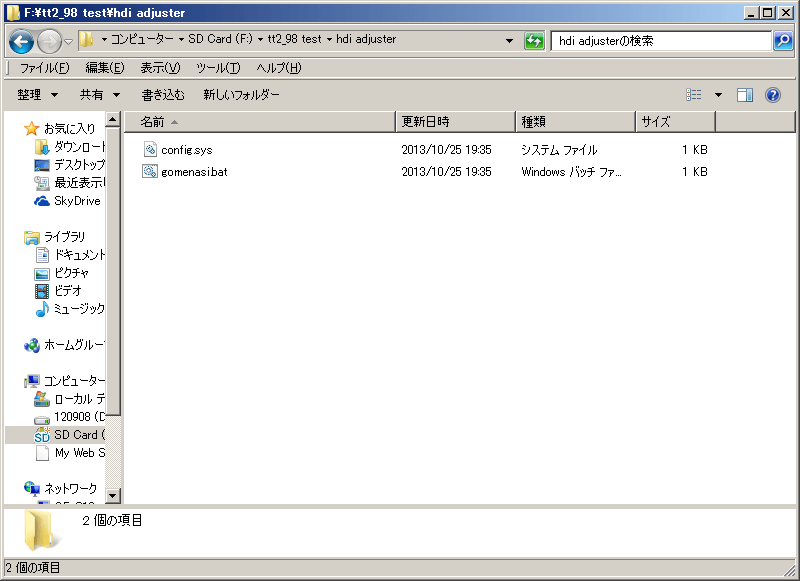Open the 表示(V) menu

tap(160, 68)
